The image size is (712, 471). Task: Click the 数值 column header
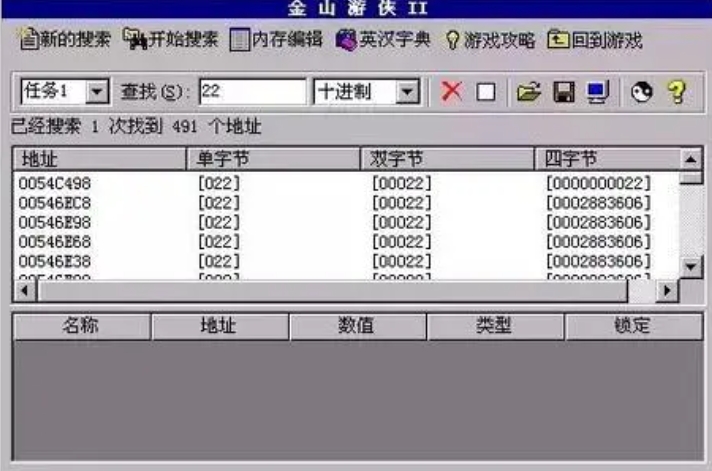click(358, 326)
